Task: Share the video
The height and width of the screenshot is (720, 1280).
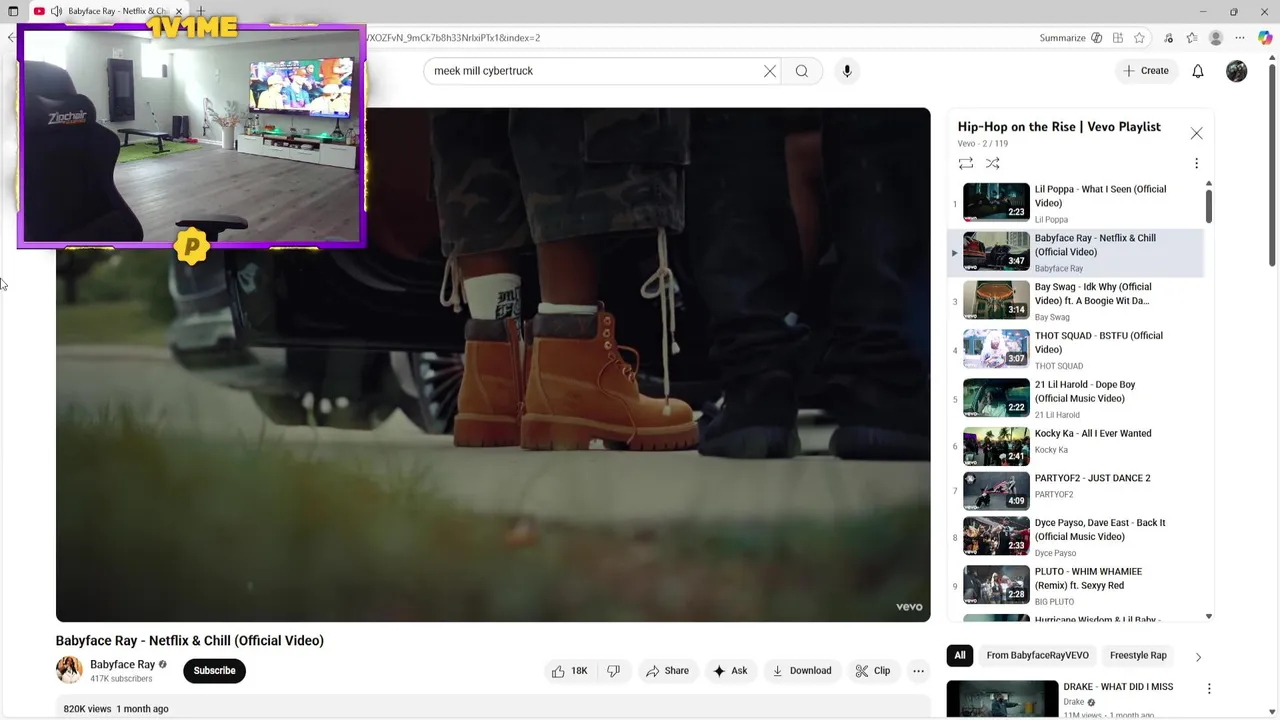Action: point(667,671)
